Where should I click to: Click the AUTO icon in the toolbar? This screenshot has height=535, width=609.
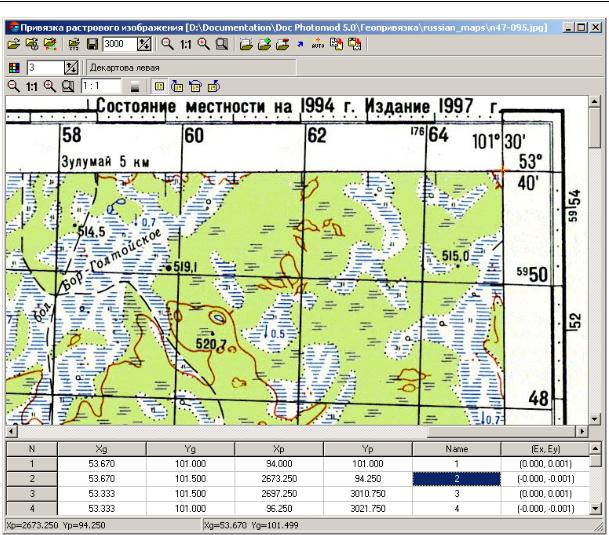pos(318,44)
